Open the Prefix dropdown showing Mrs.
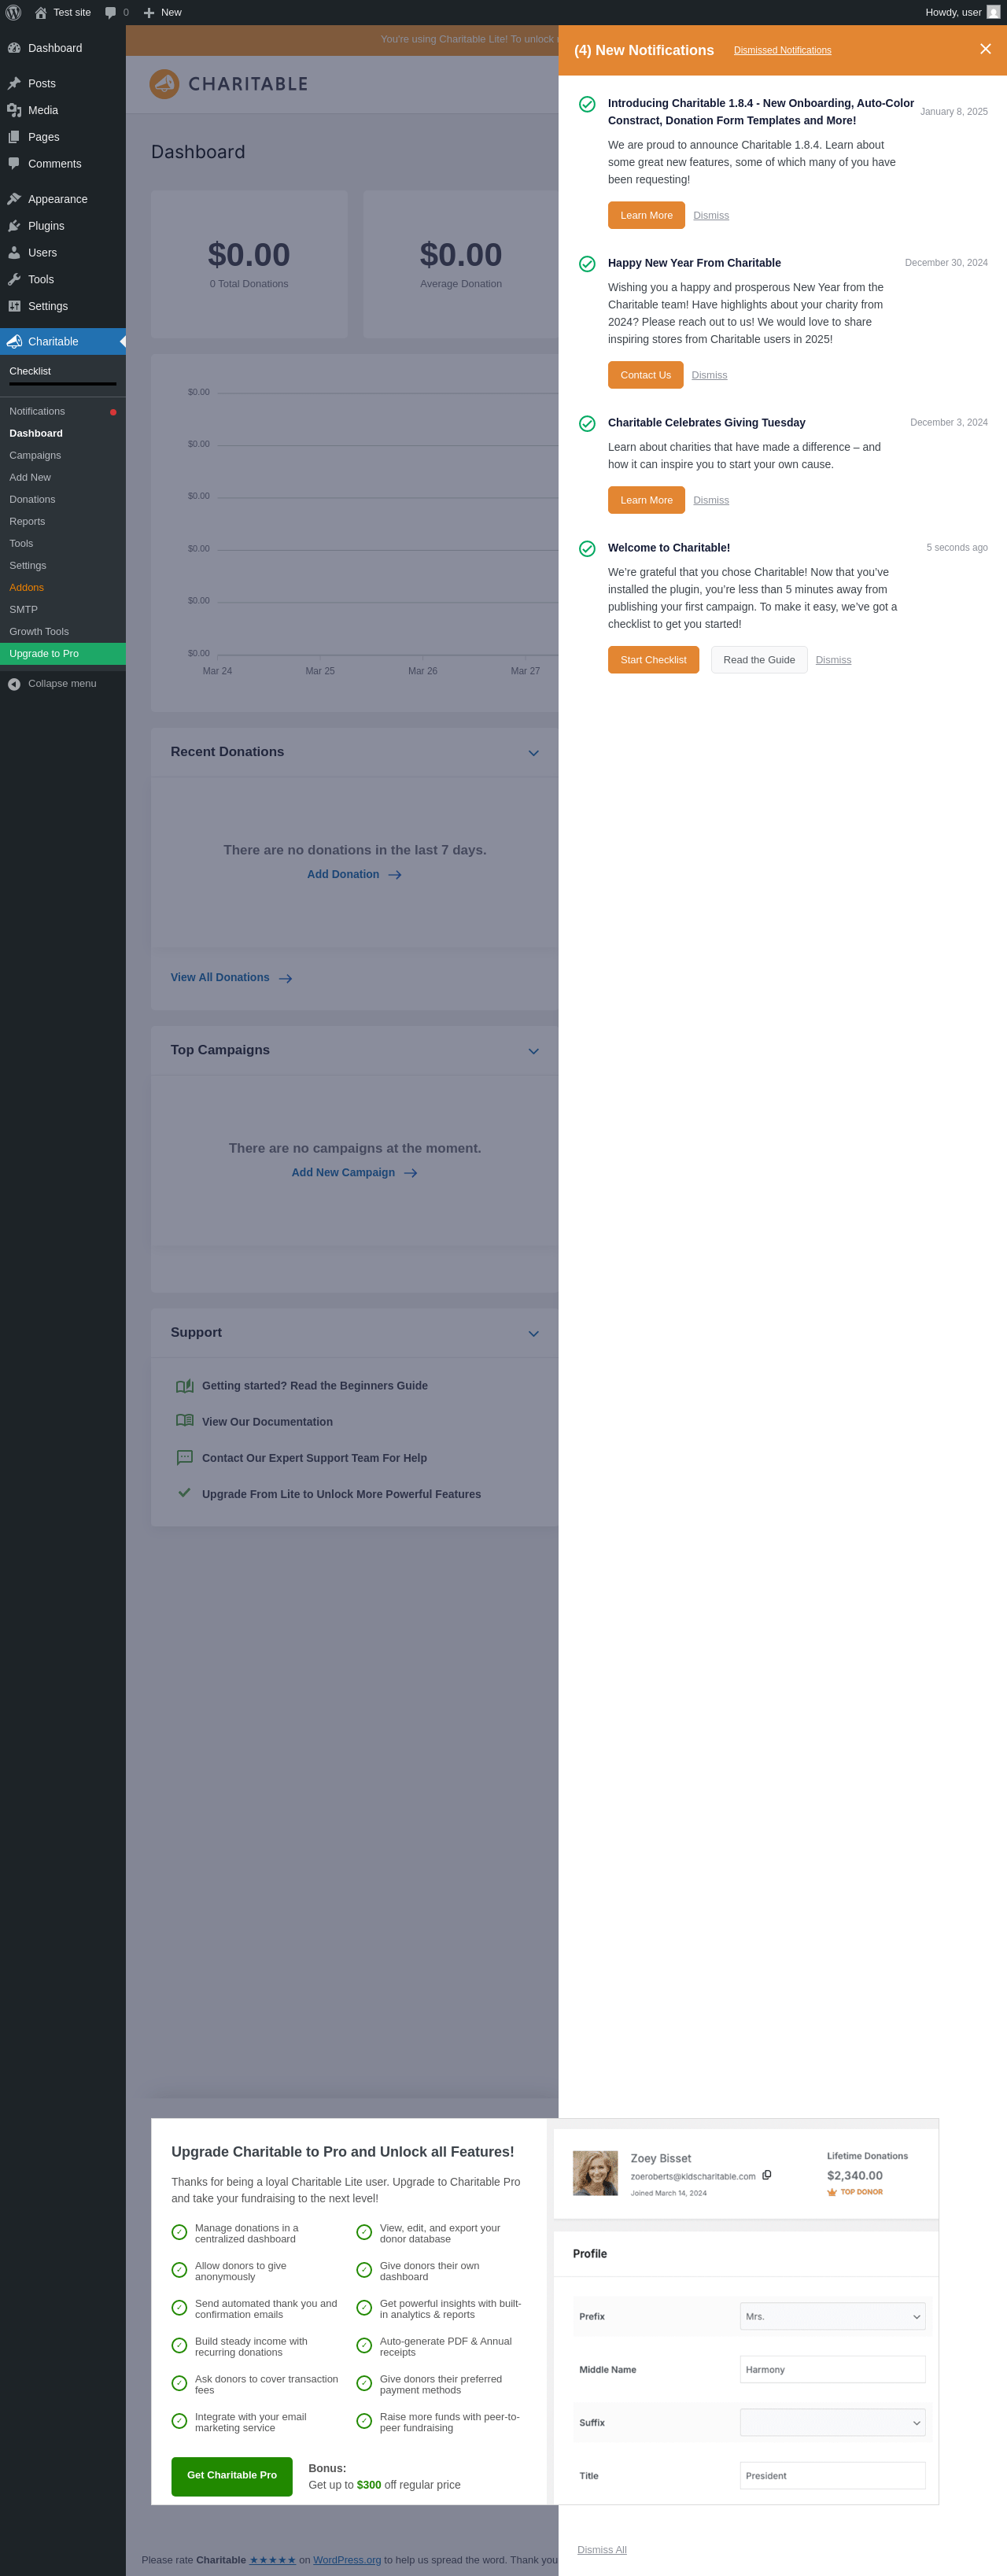This screenshot has width=1007, height=2576. (832, 2316)
